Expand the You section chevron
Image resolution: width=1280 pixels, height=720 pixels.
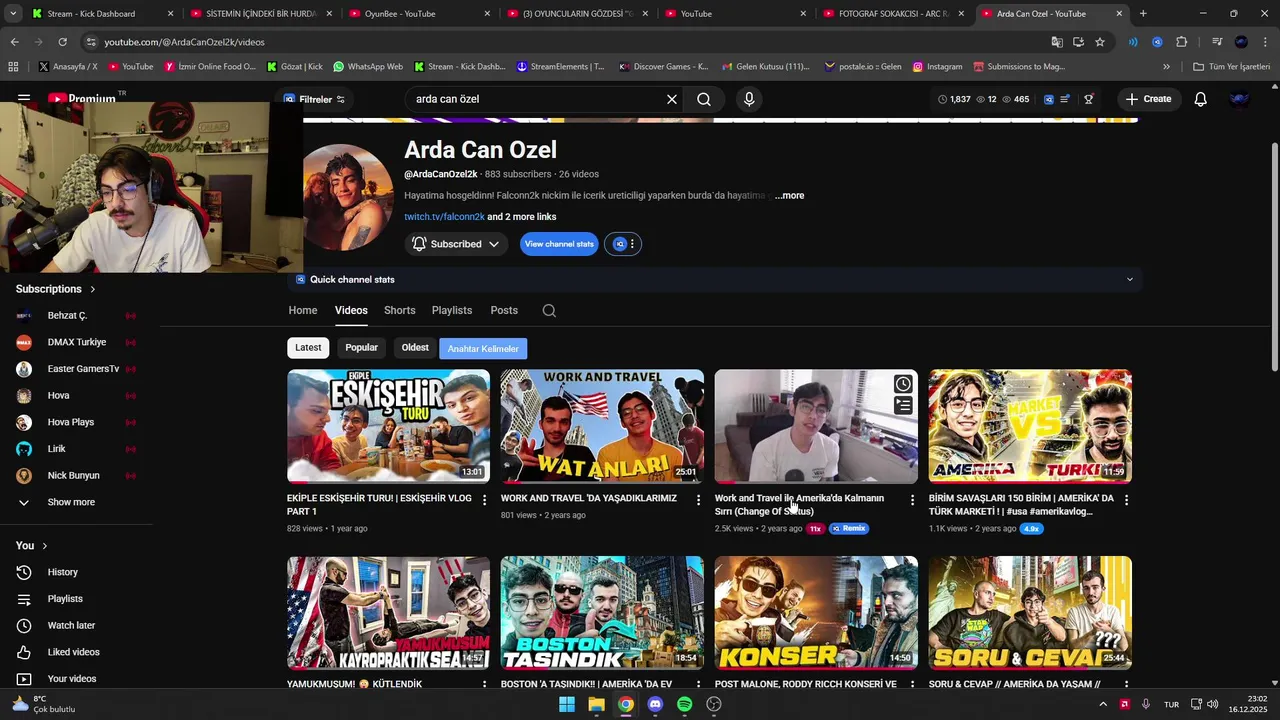click(x=44, y=546)
